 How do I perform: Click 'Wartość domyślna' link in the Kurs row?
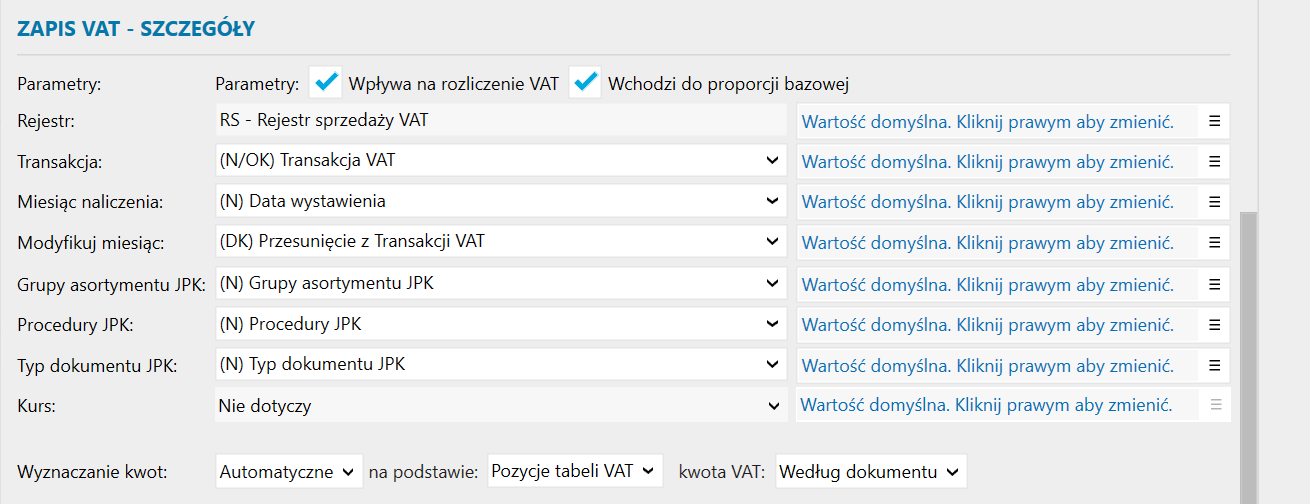(987, 405)
